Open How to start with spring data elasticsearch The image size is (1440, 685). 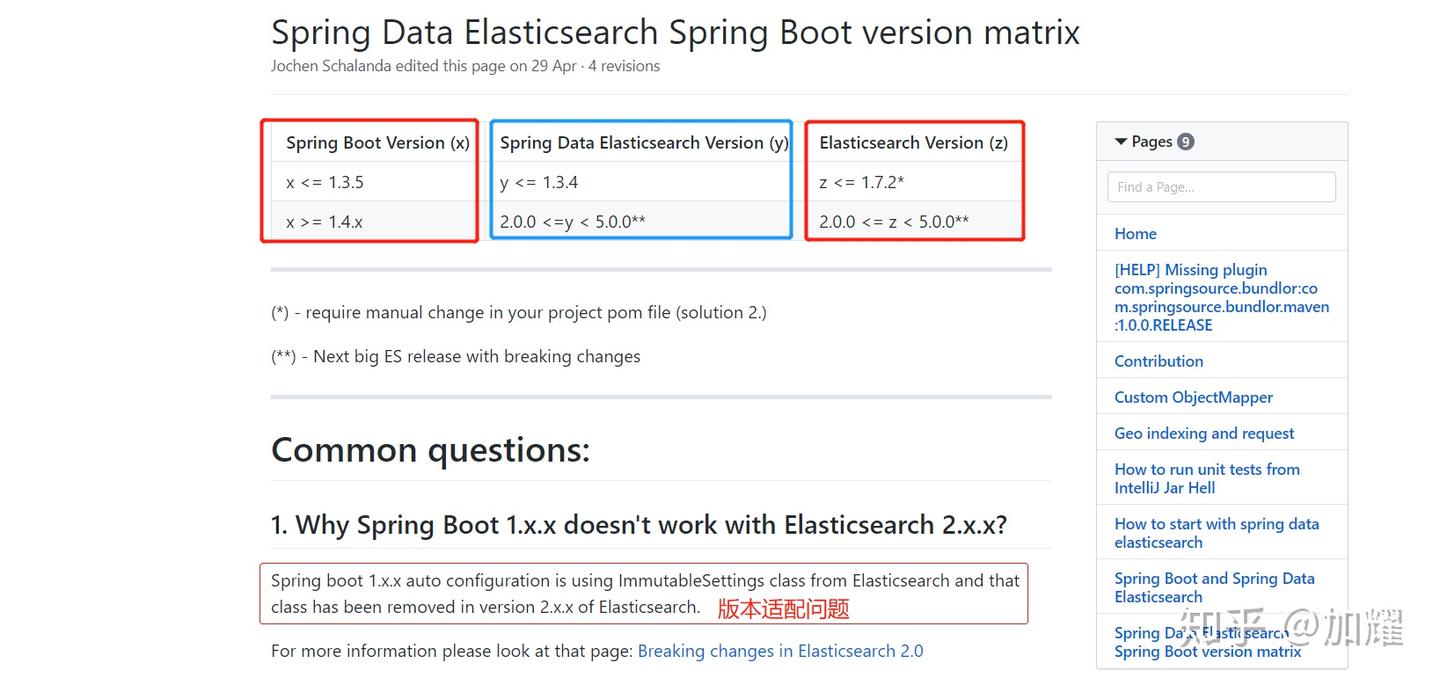pos(1217,532)
